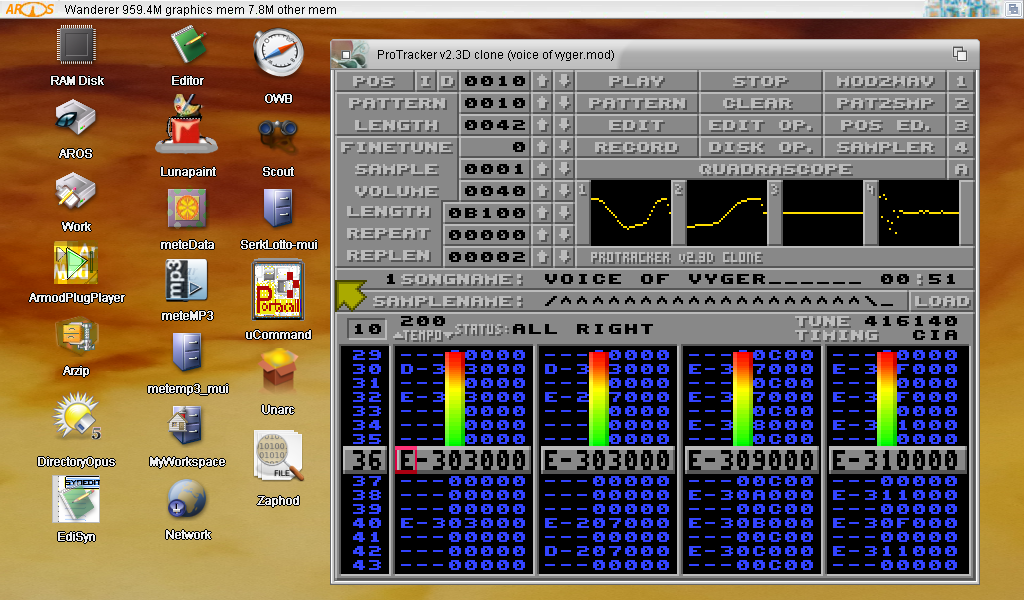Open DirectoryOpus desktop icon
1024x600 pixels.
pyautogui.click(x=76, y=416)
